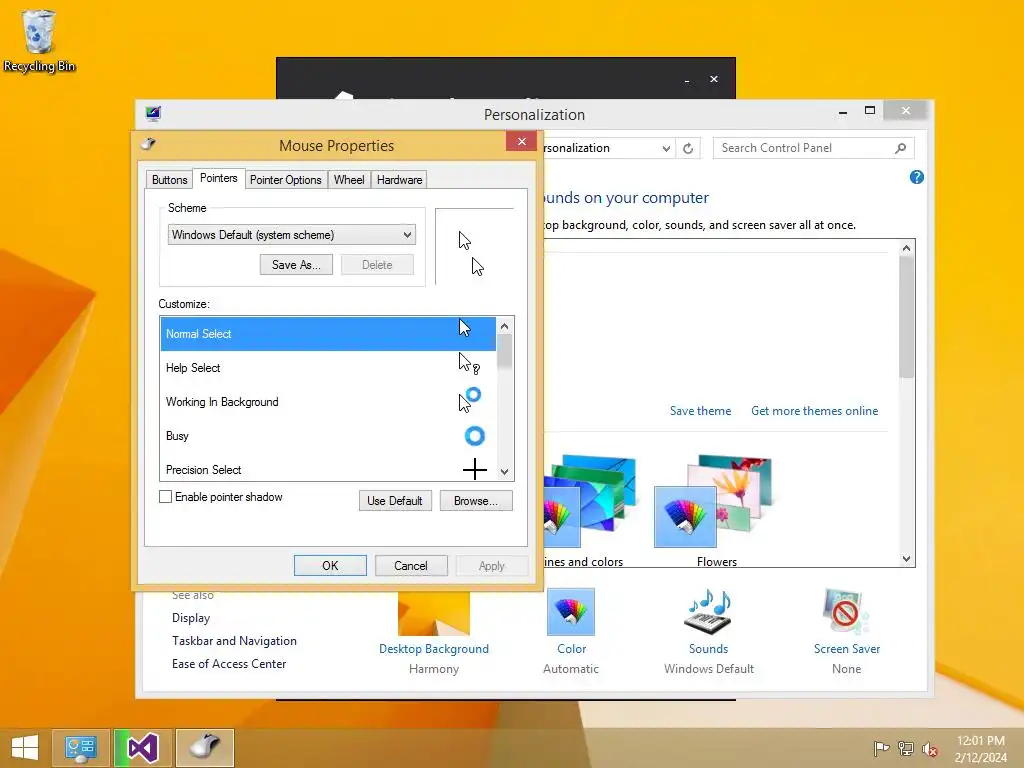Click the Personalization window title icon

click(x=153, y=114)
